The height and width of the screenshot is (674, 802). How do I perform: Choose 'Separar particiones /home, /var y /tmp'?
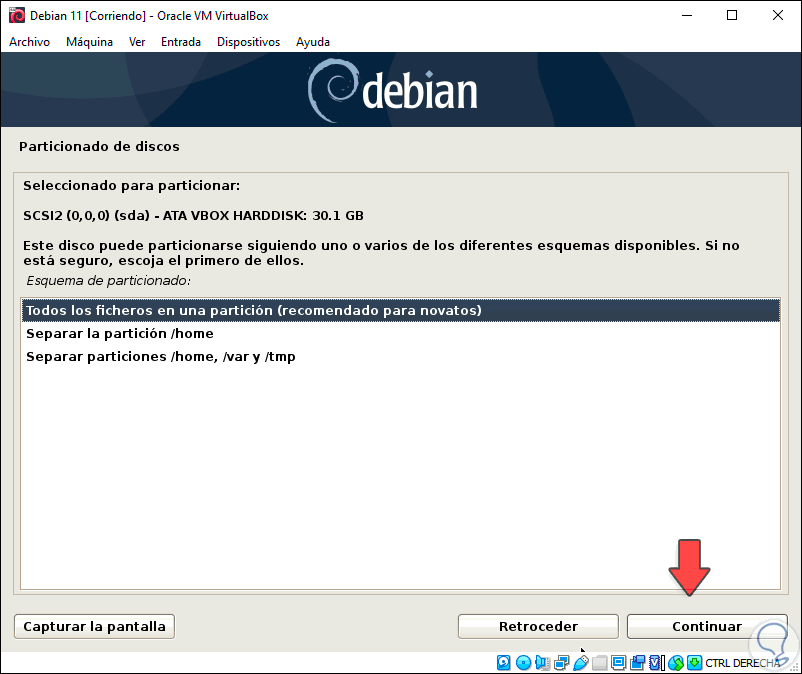pyautogui.click(x=400, y=356)
